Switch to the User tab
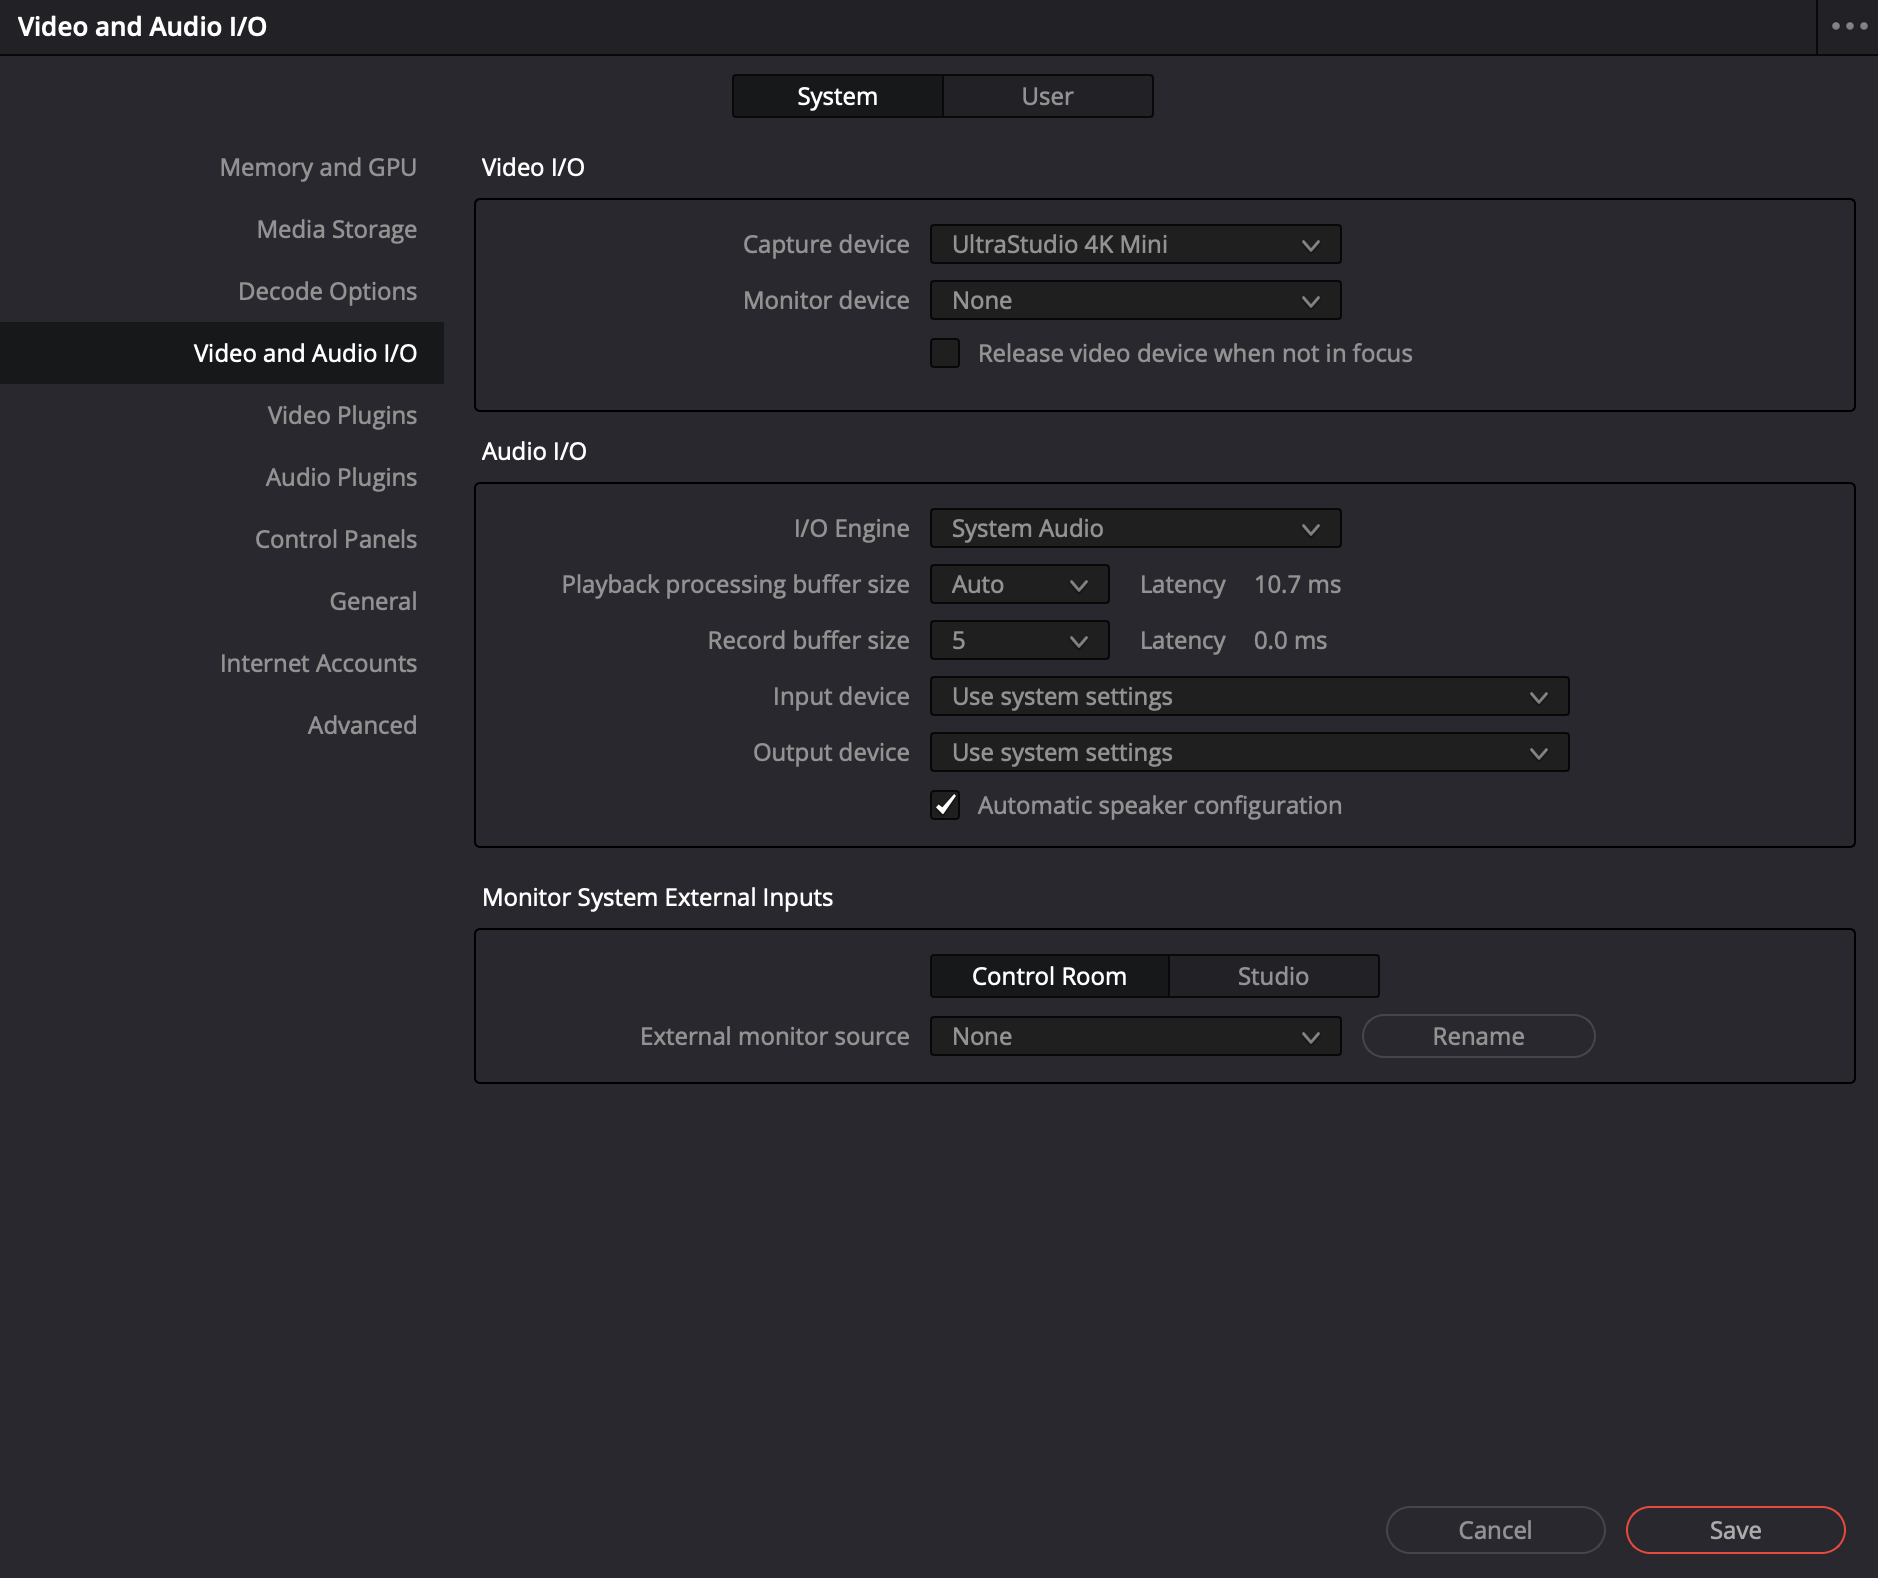1878x1578 pixels. pyautogui.click(x=1047, y=96)
